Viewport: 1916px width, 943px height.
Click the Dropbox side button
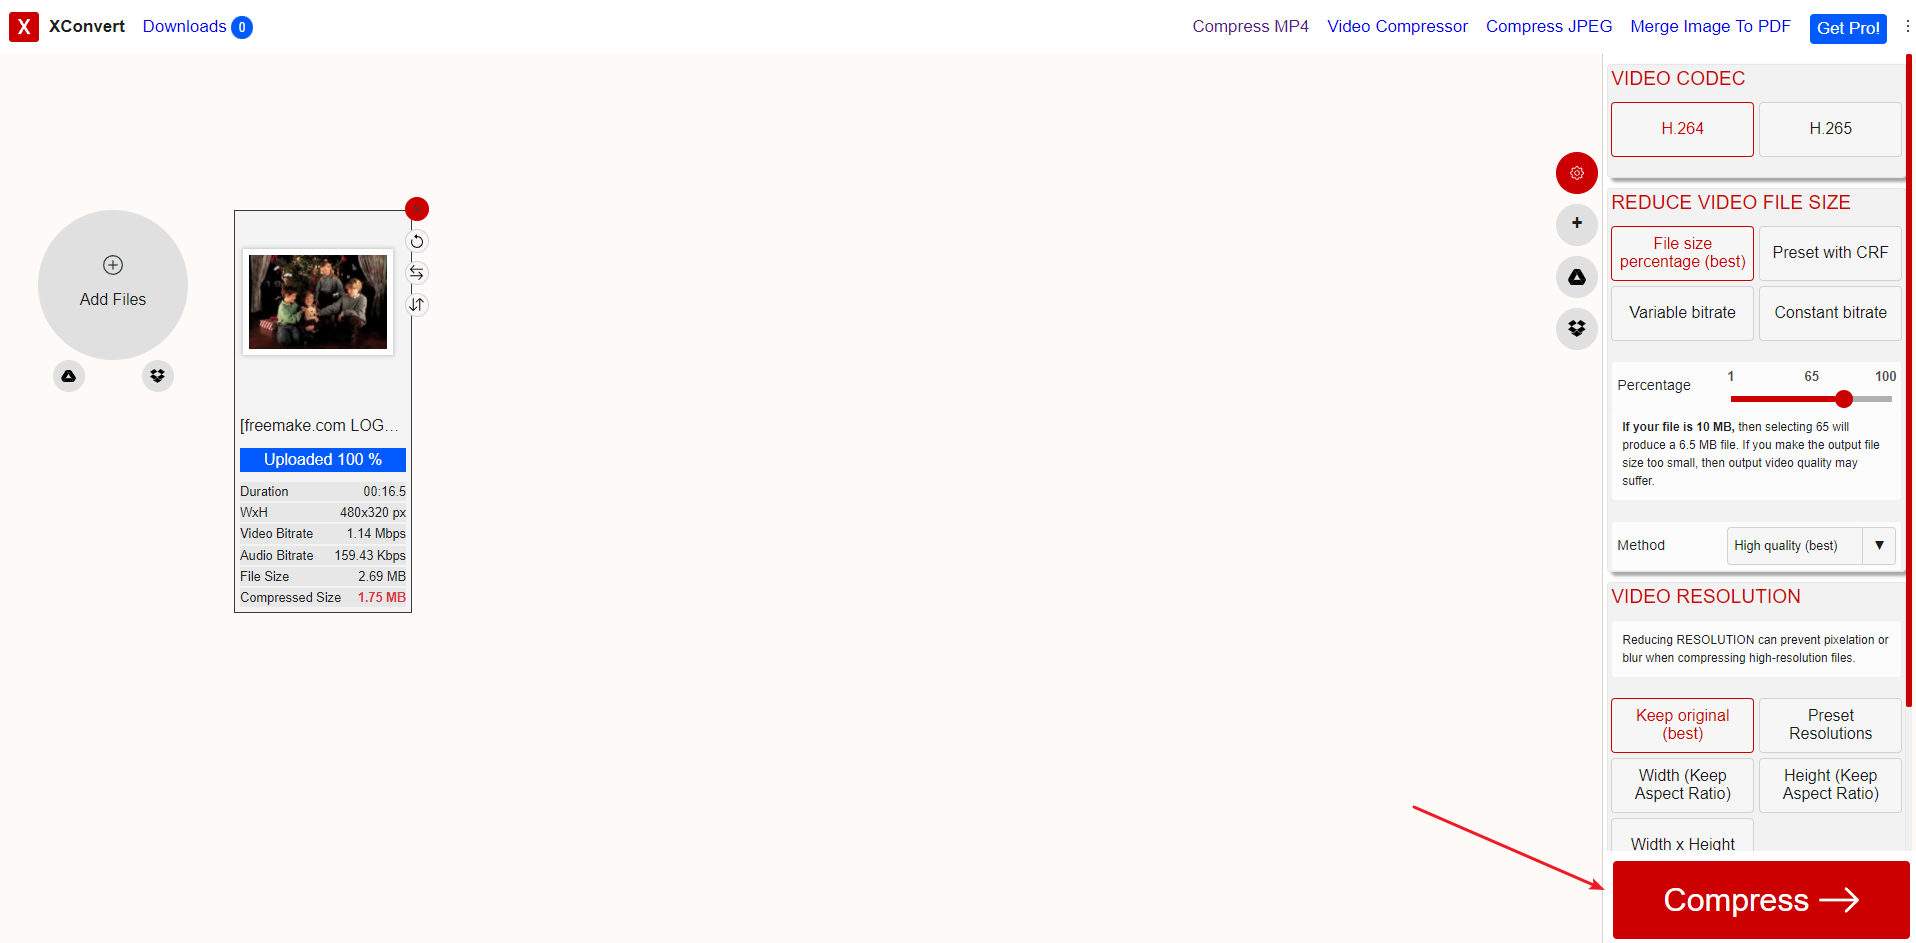(1576, 329)
